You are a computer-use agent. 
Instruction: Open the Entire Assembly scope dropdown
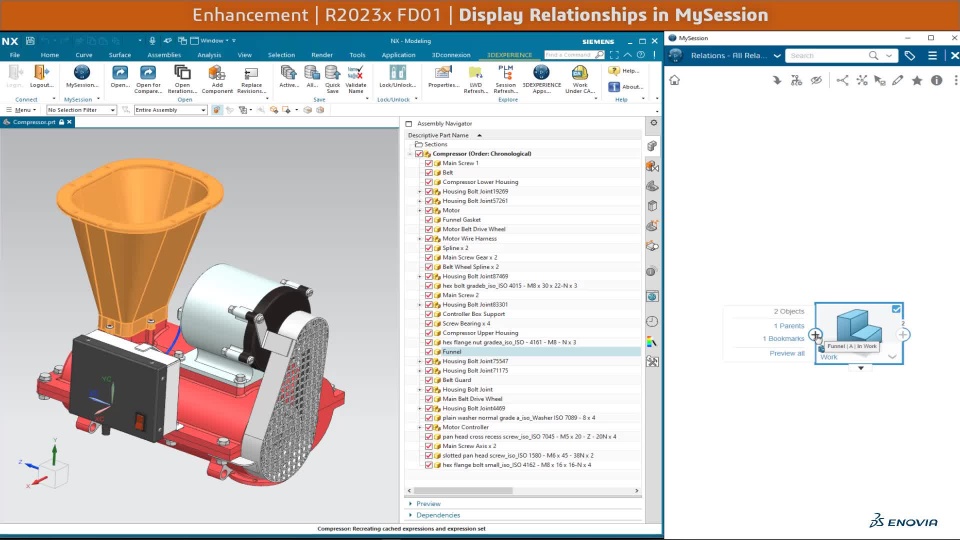170,110
